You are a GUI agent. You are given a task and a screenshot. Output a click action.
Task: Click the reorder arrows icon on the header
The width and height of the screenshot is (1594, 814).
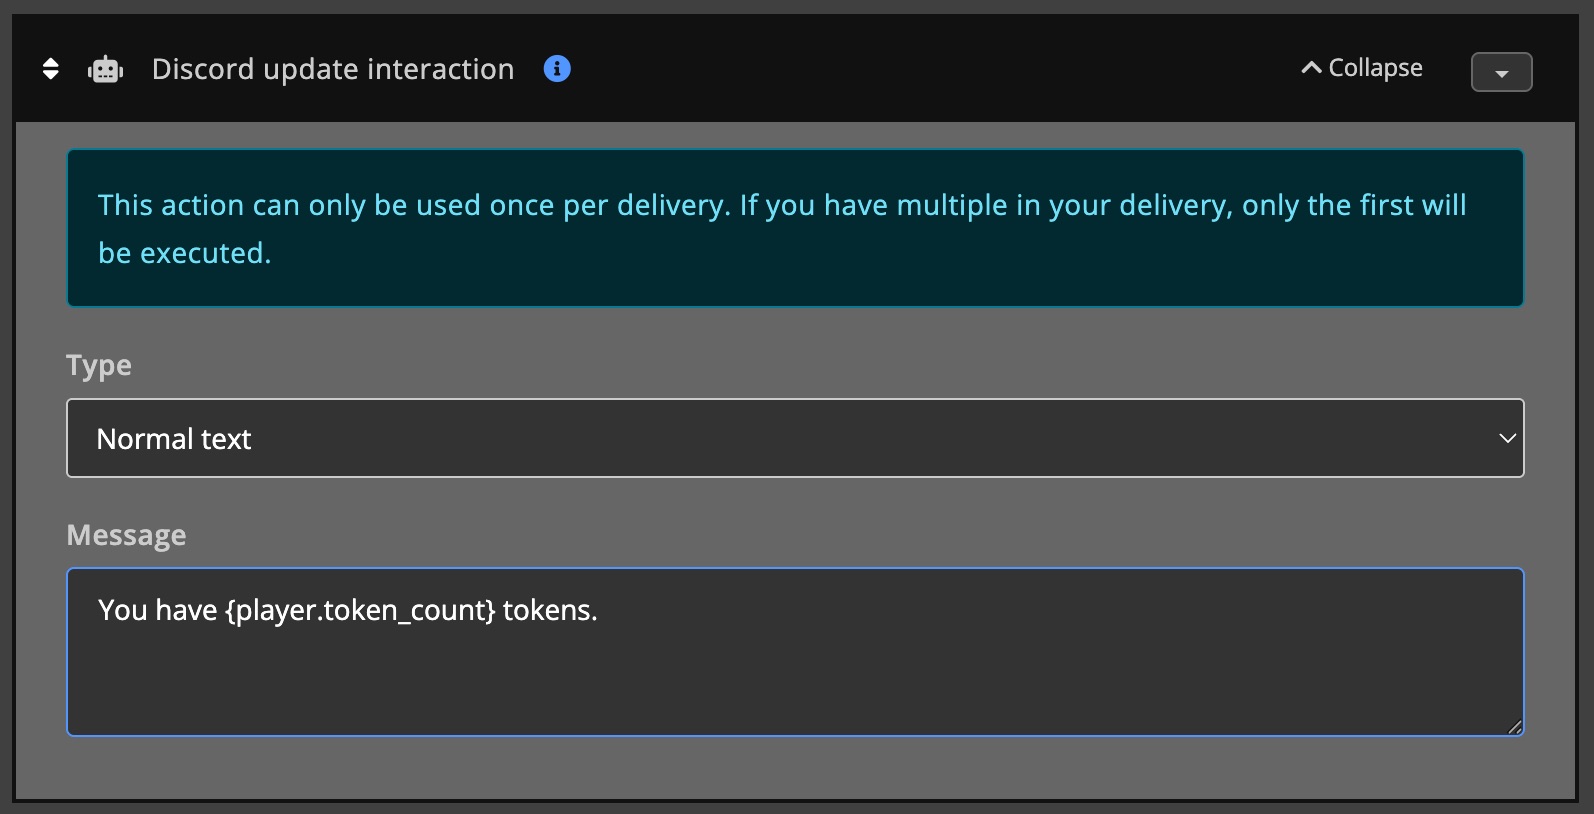(x=49, y=68)
